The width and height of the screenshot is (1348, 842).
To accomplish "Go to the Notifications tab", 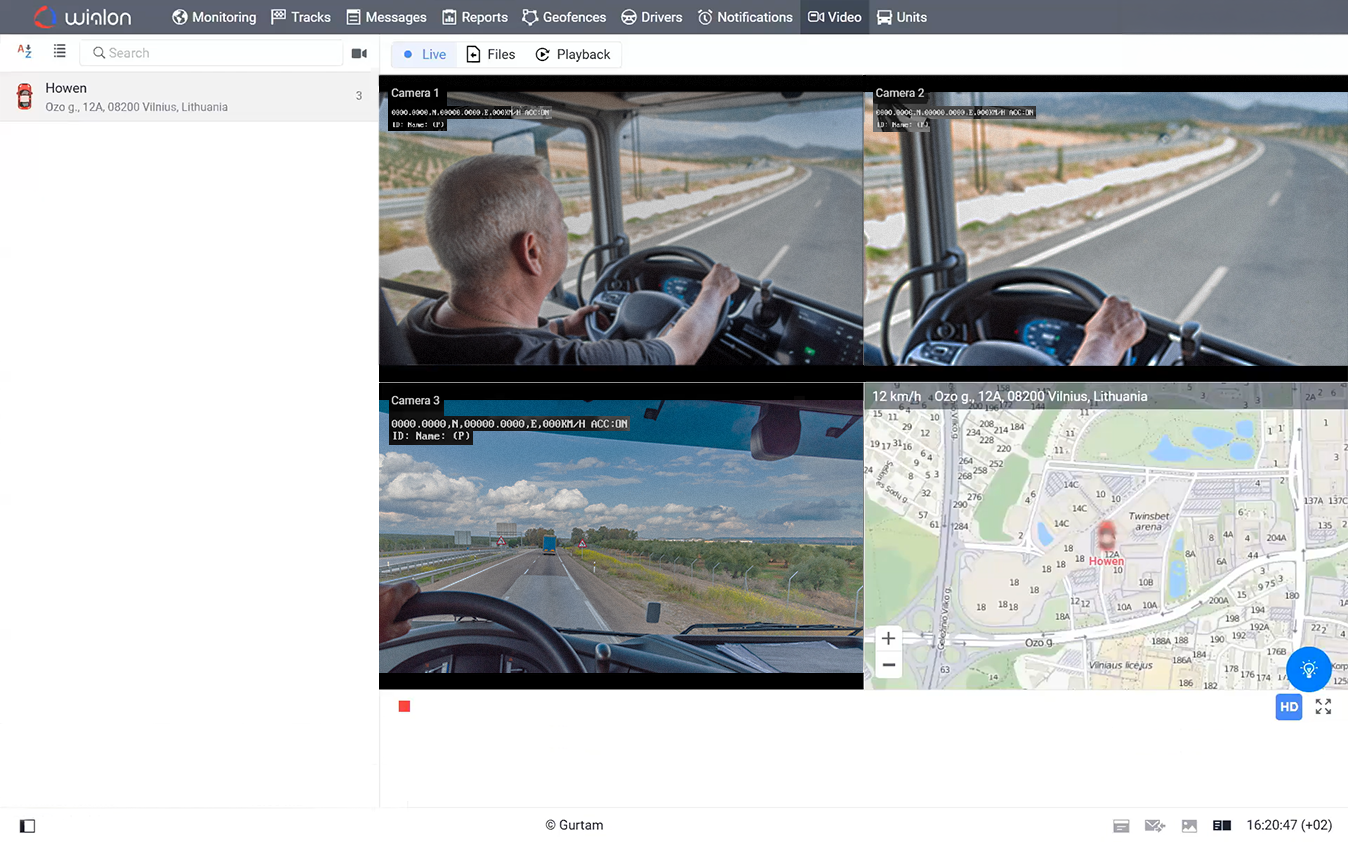I will coord(745,17).
